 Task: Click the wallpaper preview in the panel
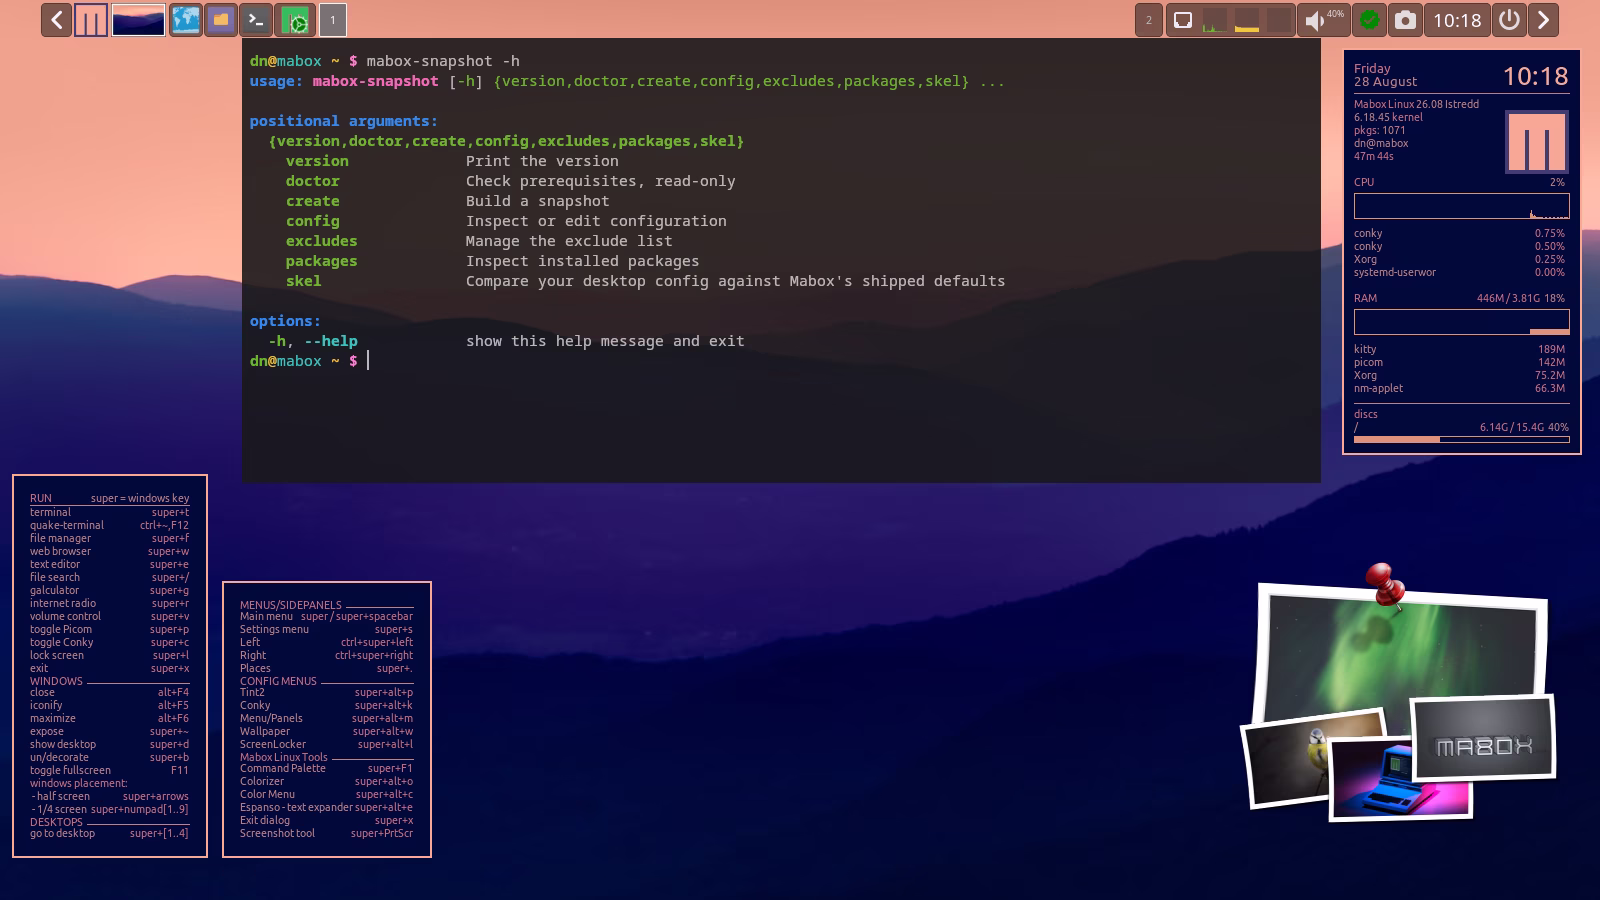click(x=139, y=20)
